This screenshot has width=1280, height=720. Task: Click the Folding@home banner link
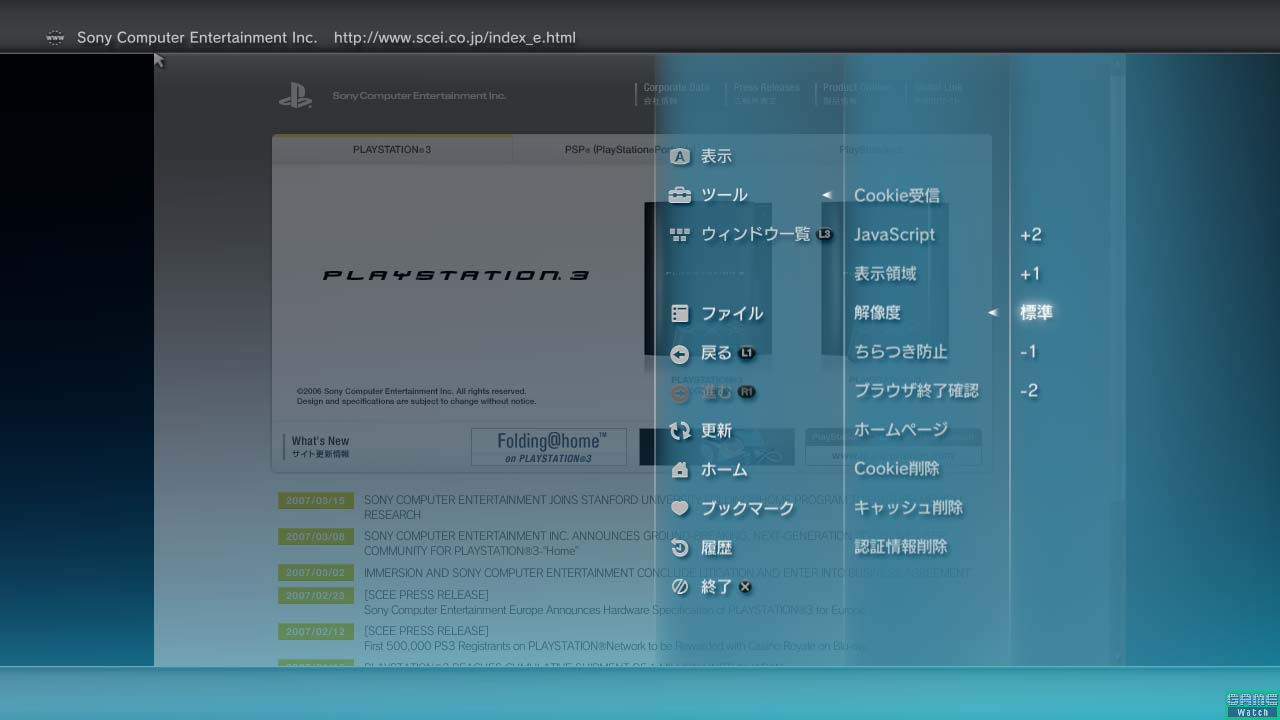[x=549, y=447]
